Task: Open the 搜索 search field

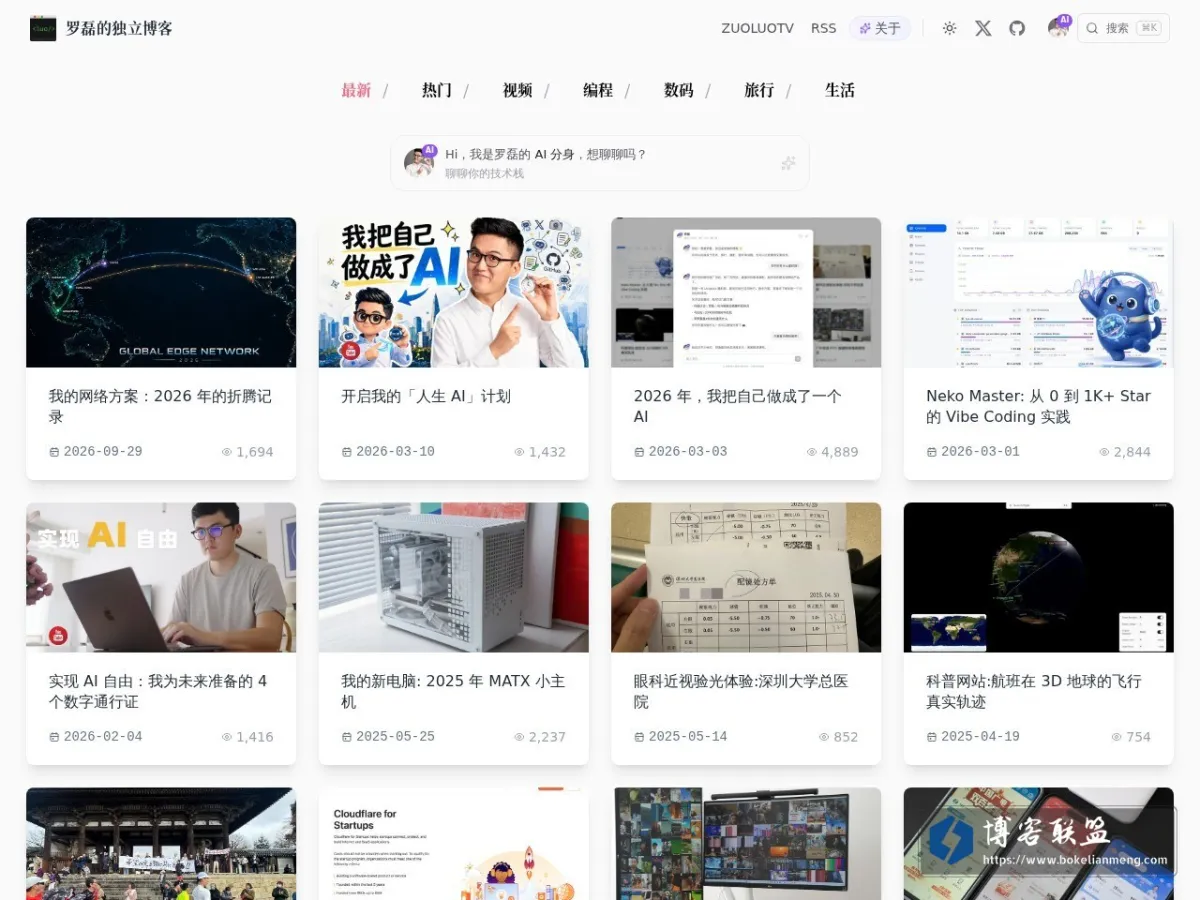Action: (x=1123, y=28)
